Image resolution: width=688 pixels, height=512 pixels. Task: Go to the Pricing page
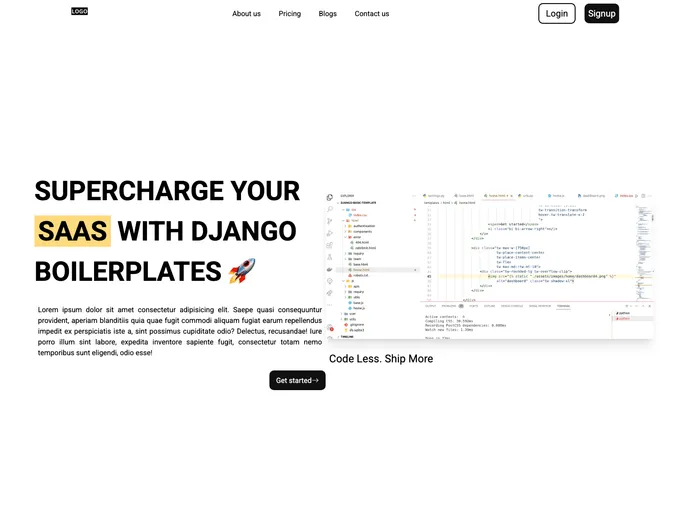(290, 14)
